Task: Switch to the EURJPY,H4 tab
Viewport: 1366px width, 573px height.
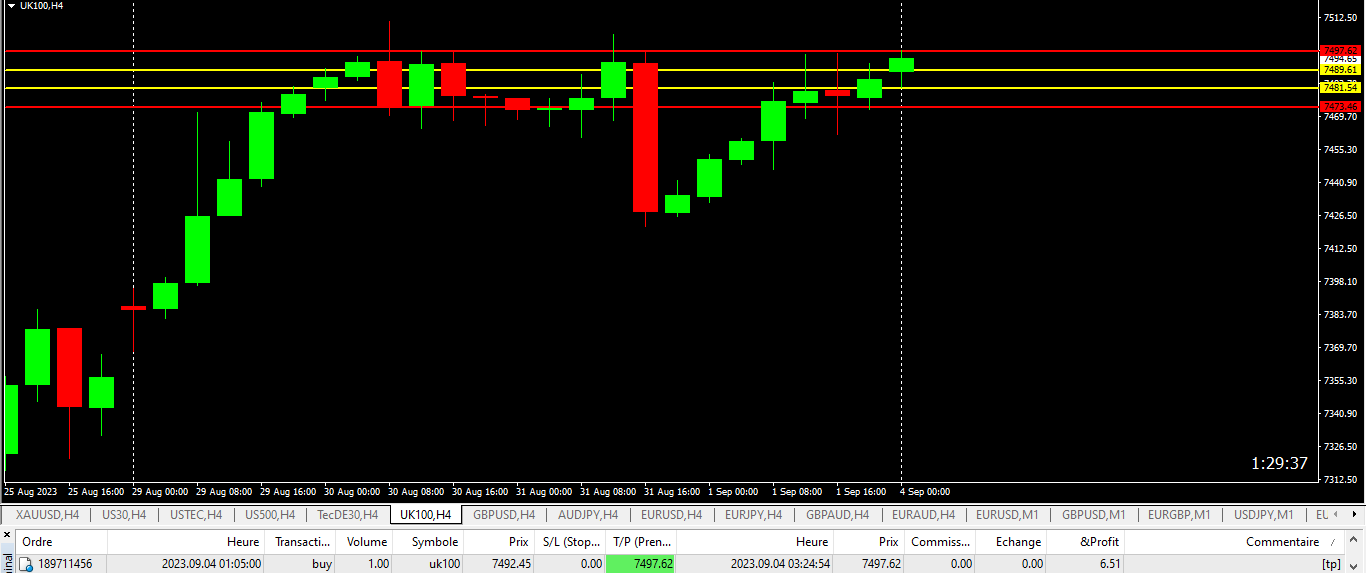Action: click(753, 515)
